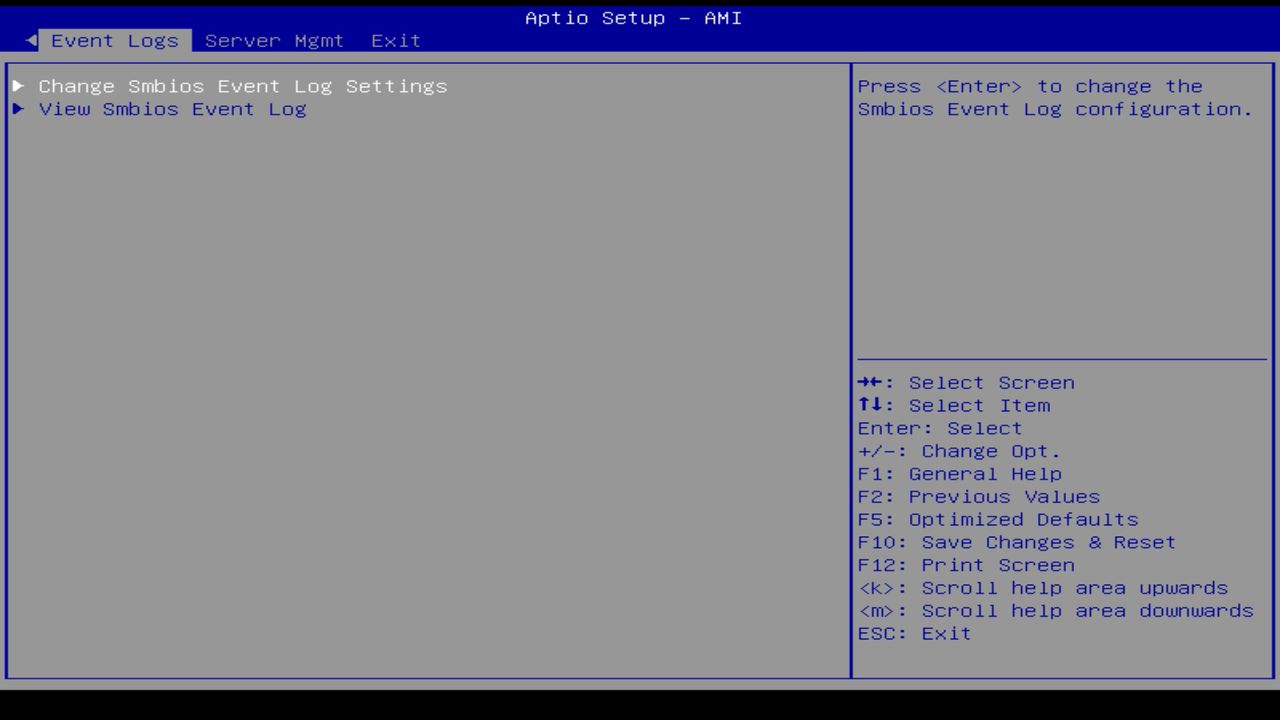Select the Change Smbios Event Log Settings arrow
Screen dimensions: 1280x720
(18, 86)
